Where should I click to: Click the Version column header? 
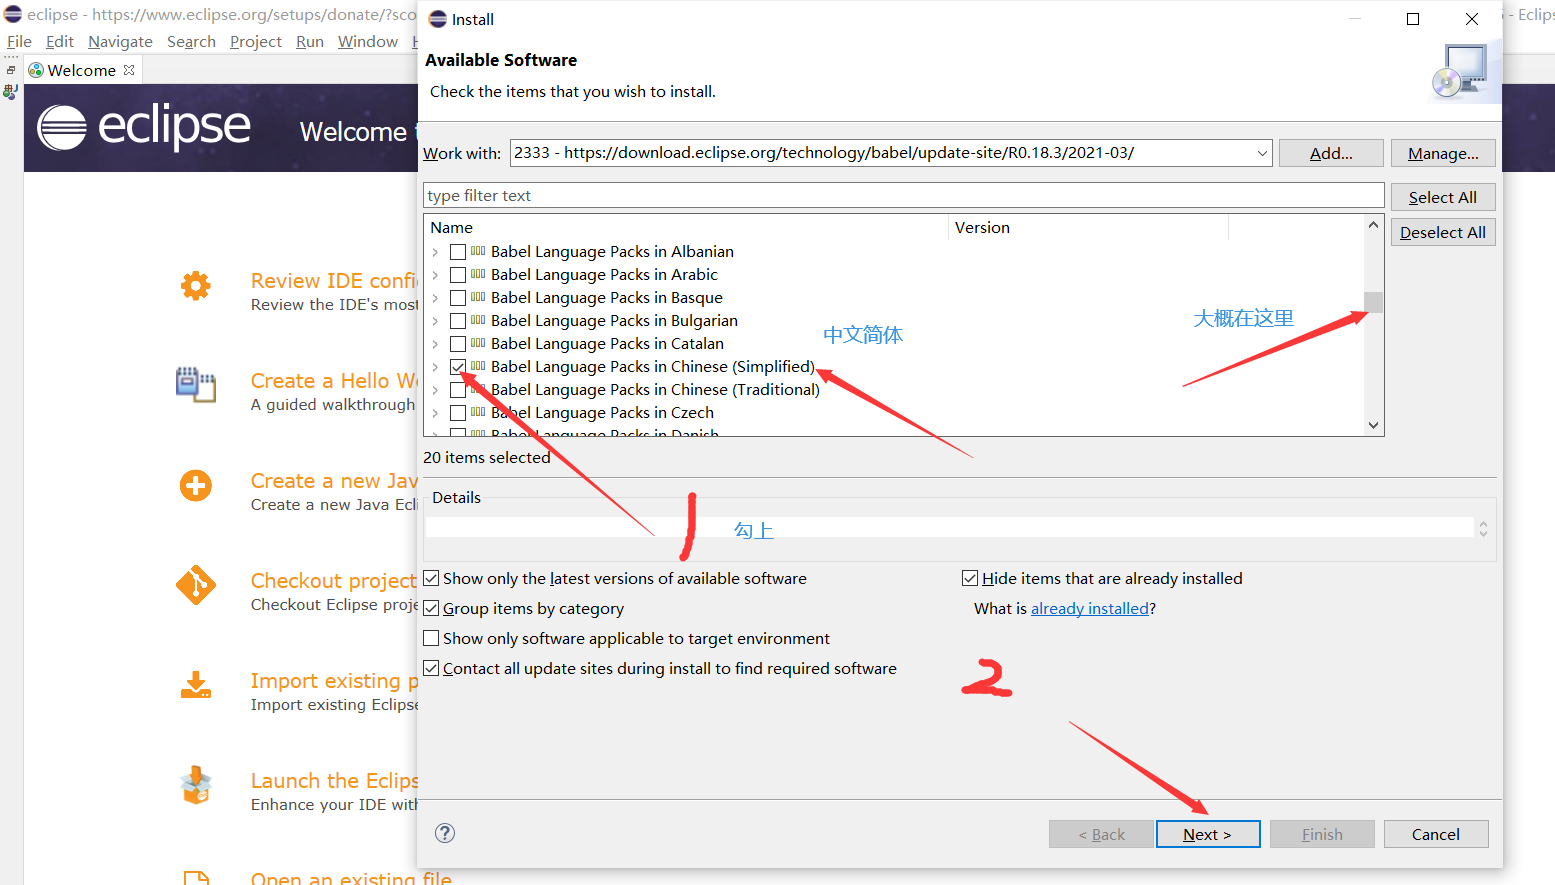[1088, 227]
